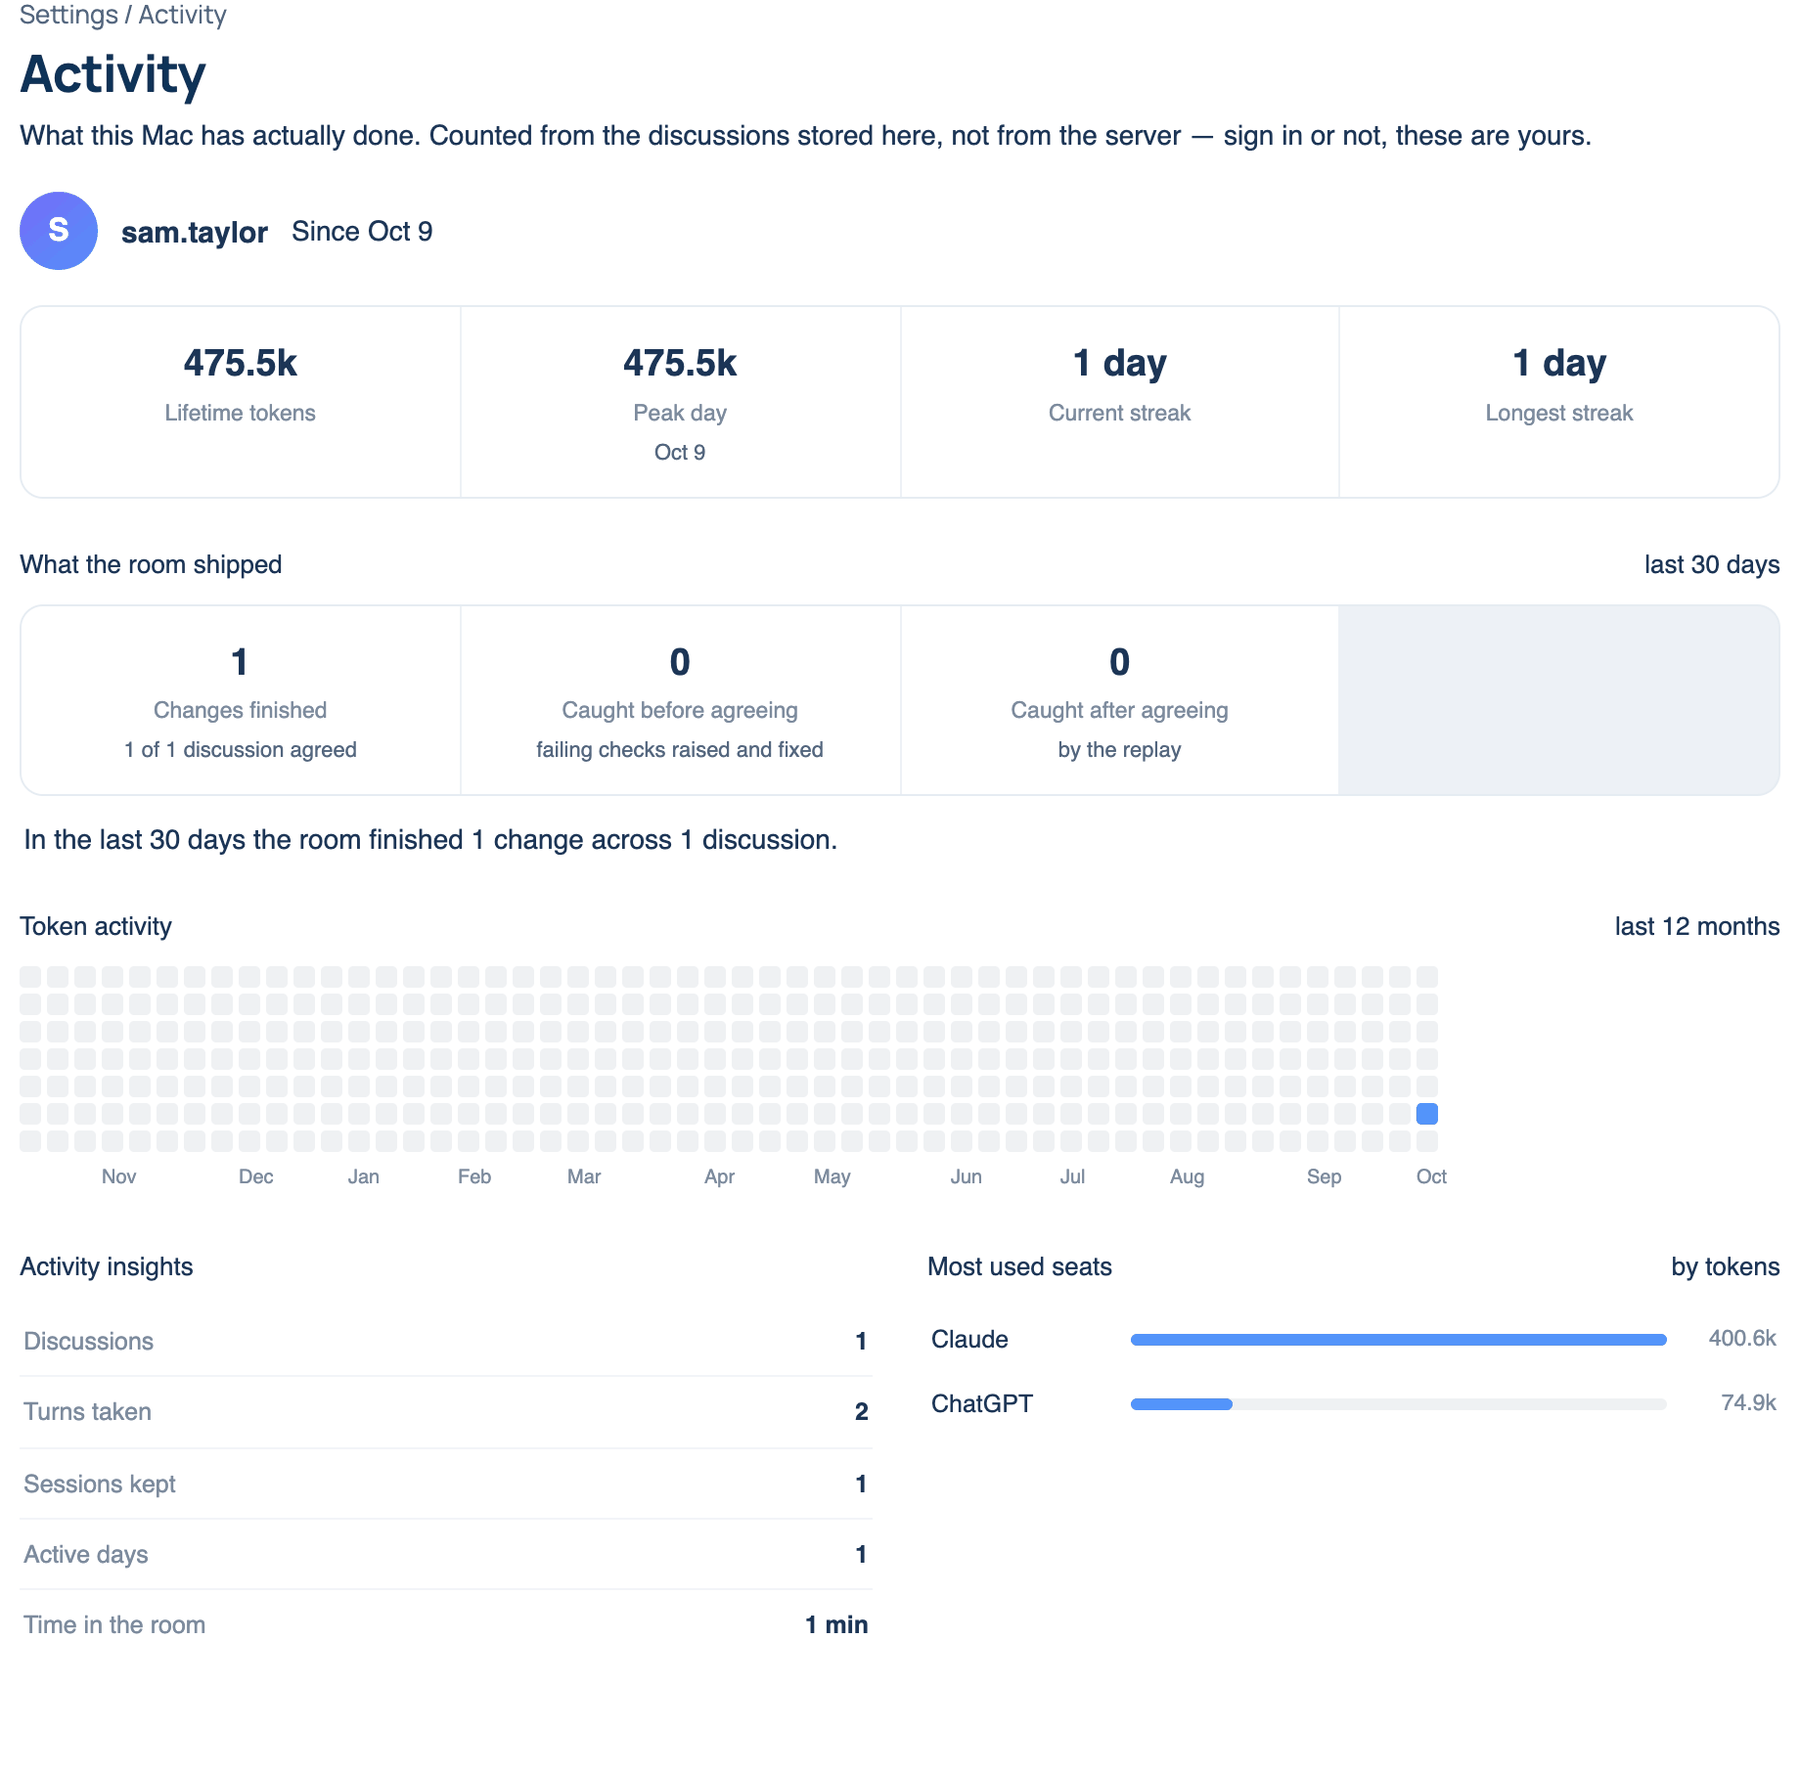
Task: Click the Caught after agreeing card
Action: (1119, 700)
